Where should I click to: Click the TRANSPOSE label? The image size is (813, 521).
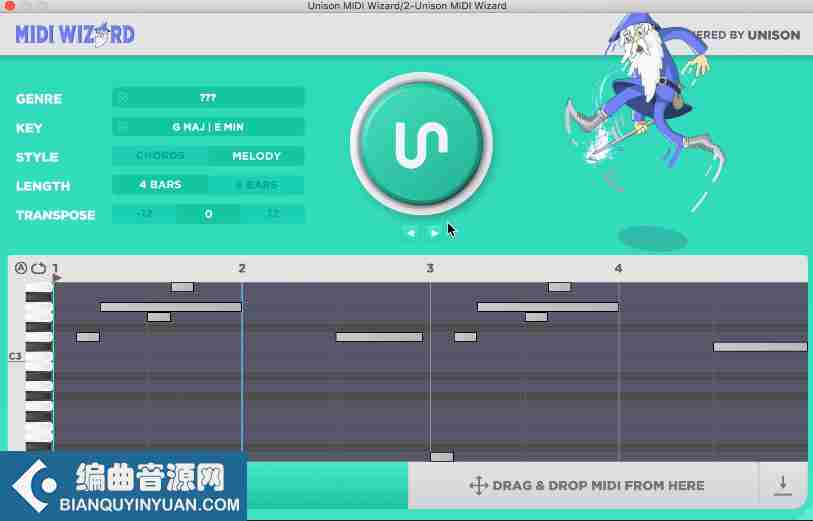(x=55, y=215)
